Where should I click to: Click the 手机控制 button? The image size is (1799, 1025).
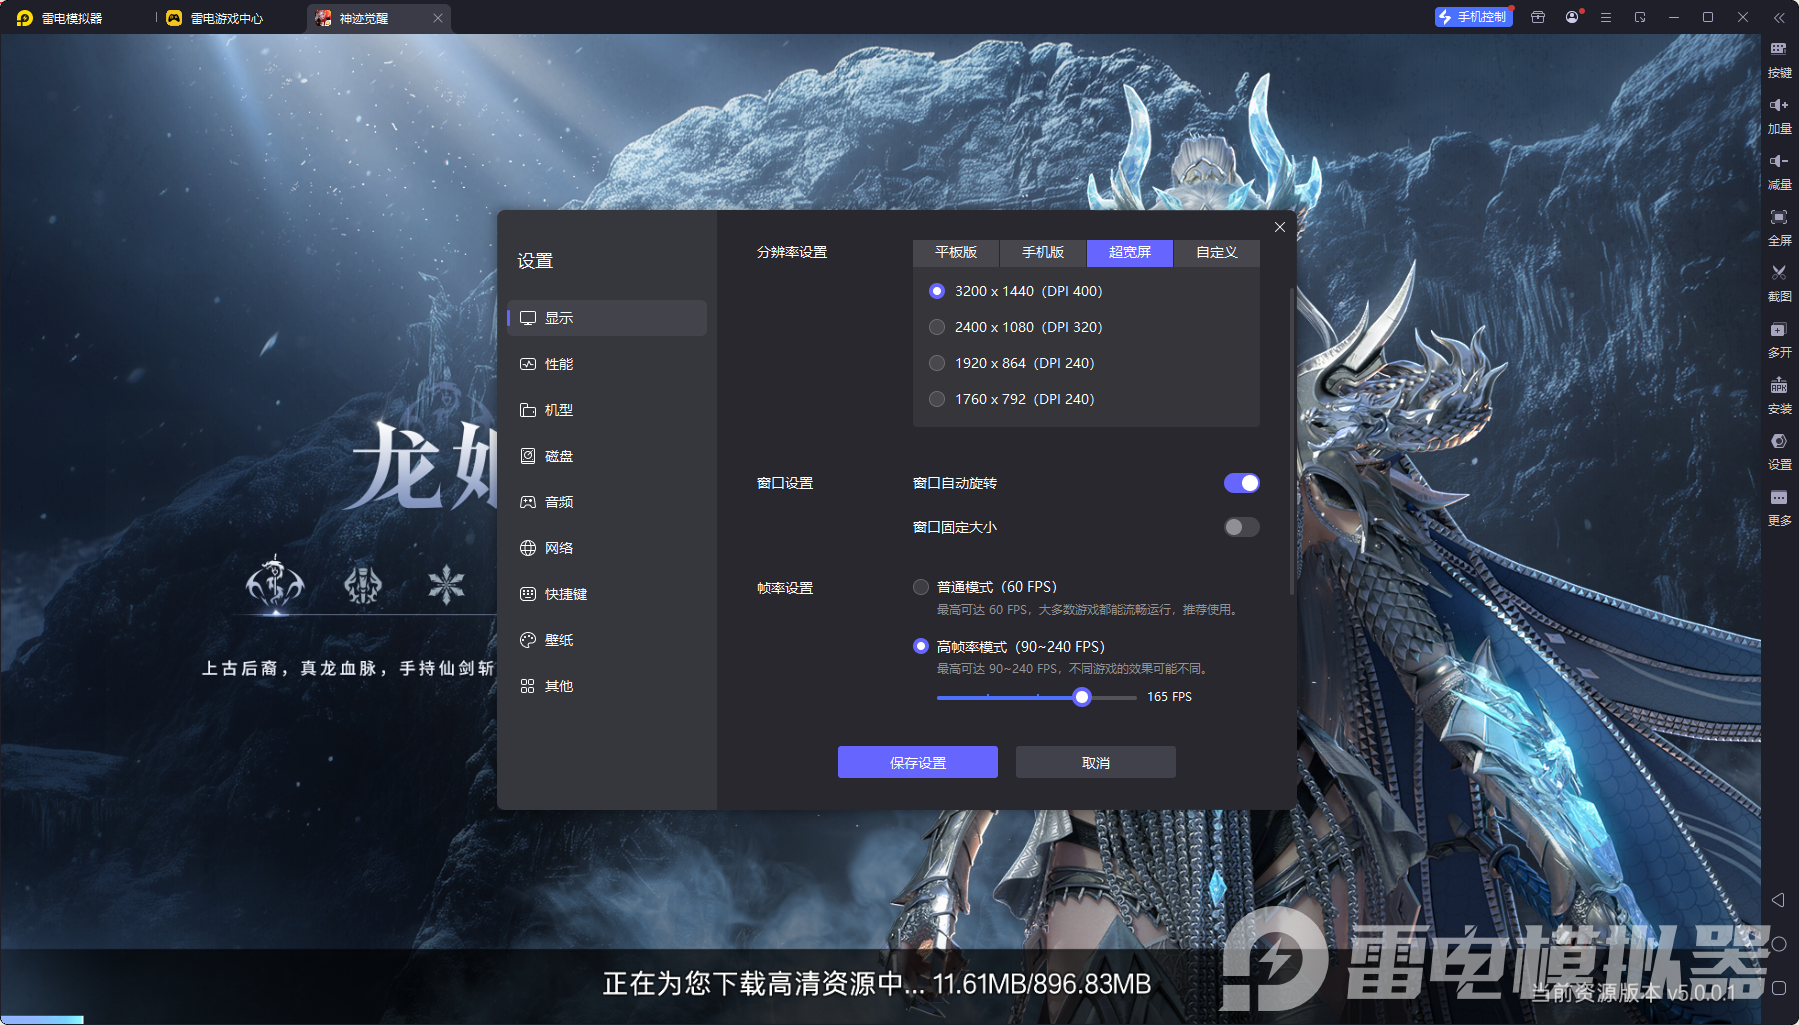pos(1473,17)
